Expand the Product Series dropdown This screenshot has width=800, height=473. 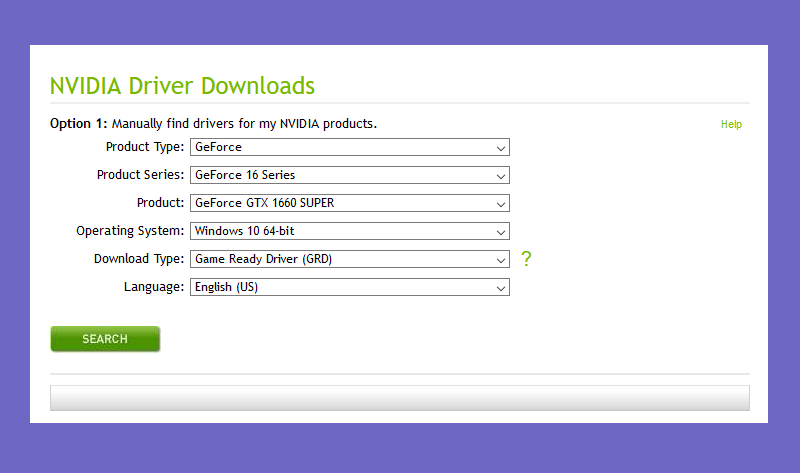[x=349, y=175]
